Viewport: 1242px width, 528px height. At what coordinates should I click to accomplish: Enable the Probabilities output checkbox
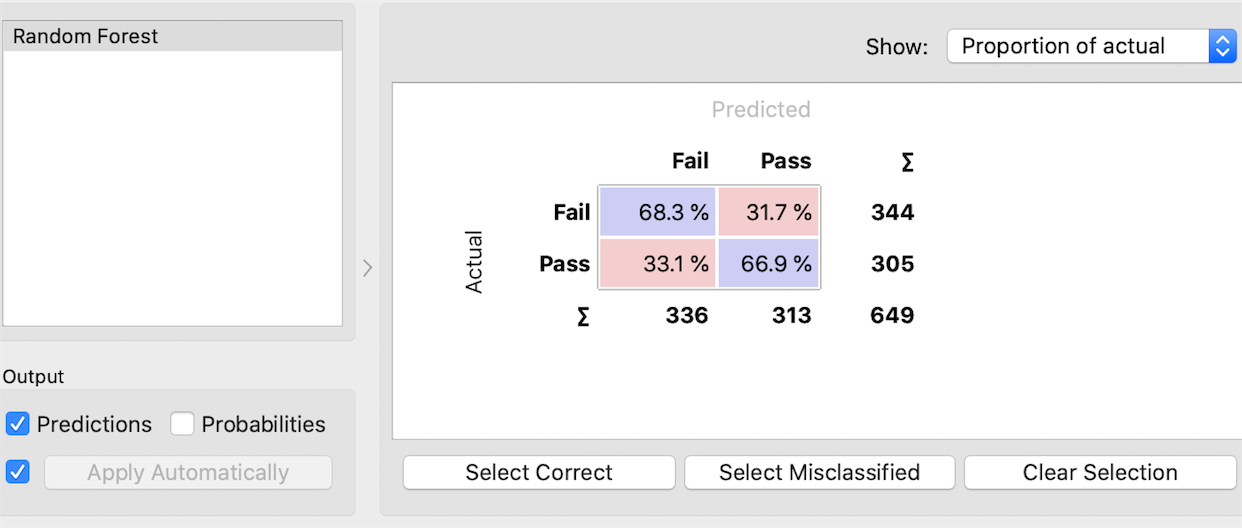click(182, 424)
